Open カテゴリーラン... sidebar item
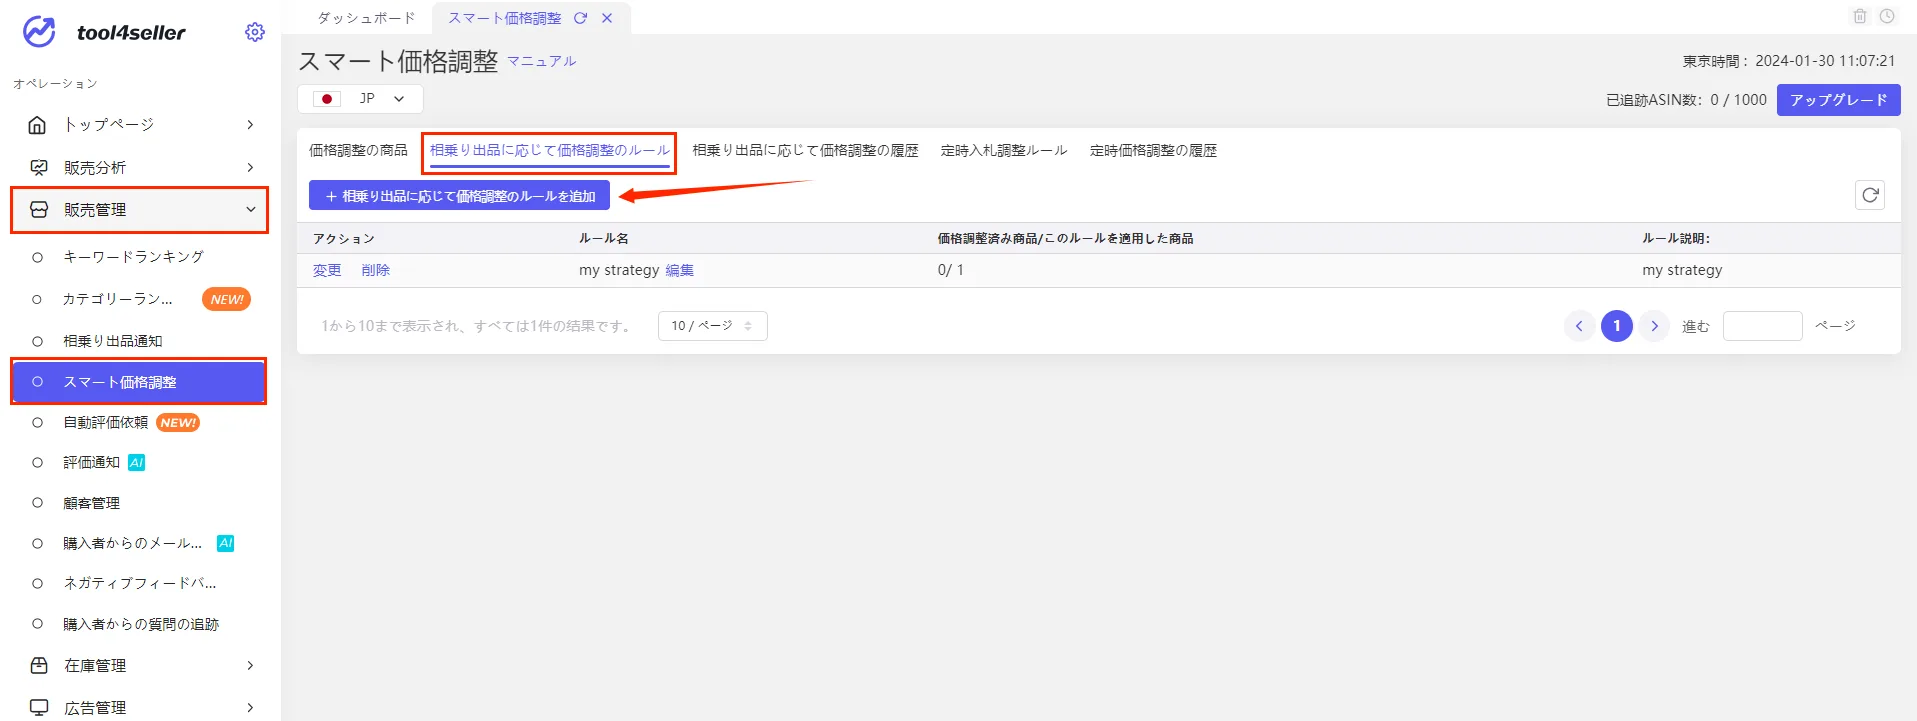This screenshot has height=721, width=1917. (x=117, y=299)
